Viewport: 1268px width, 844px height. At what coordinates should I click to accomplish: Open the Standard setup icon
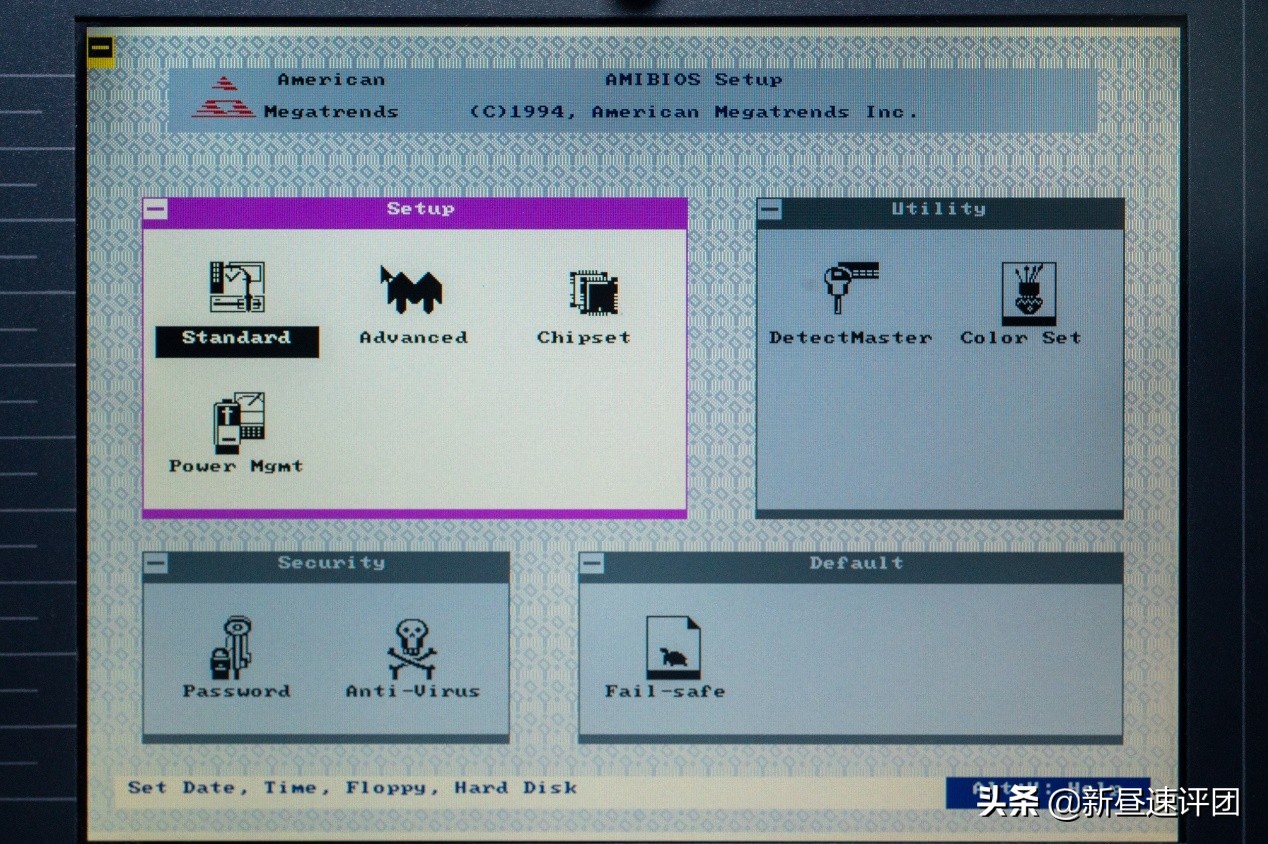tap(237, 287)
